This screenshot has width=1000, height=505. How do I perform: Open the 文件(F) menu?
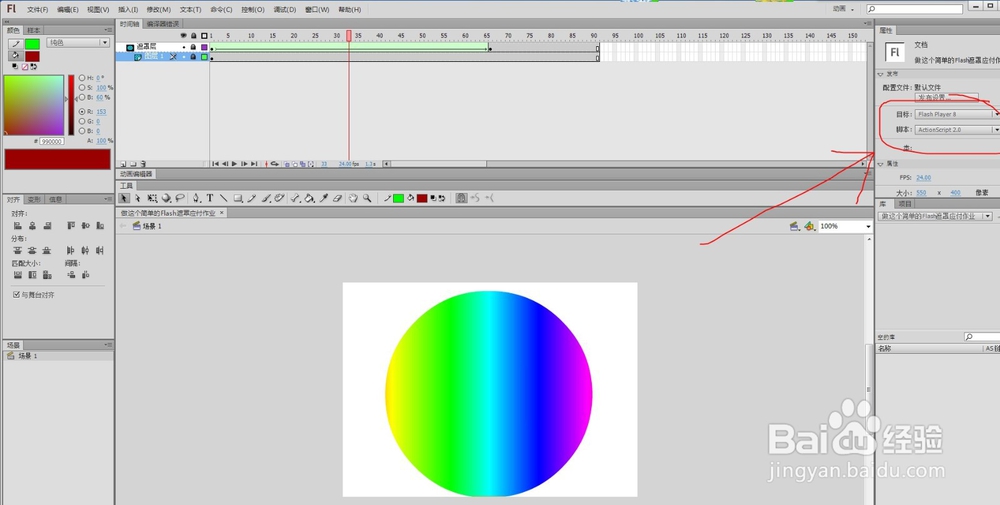coord(38,10)
